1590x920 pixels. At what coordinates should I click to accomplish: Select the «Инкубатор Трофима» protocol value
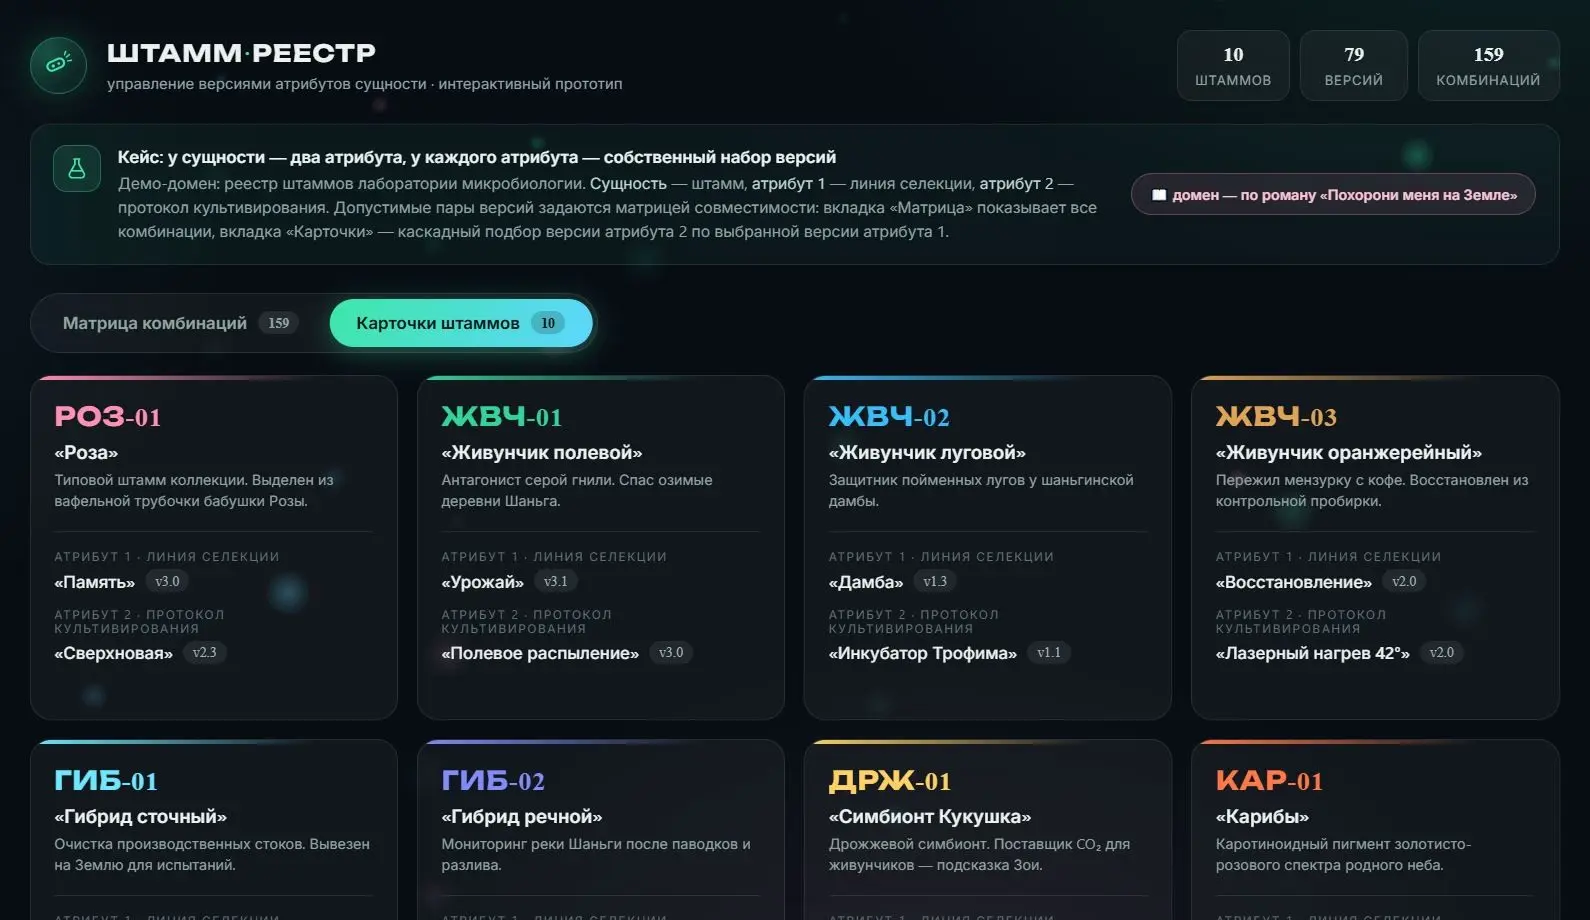pyautogui.click(x=923, y=653)
